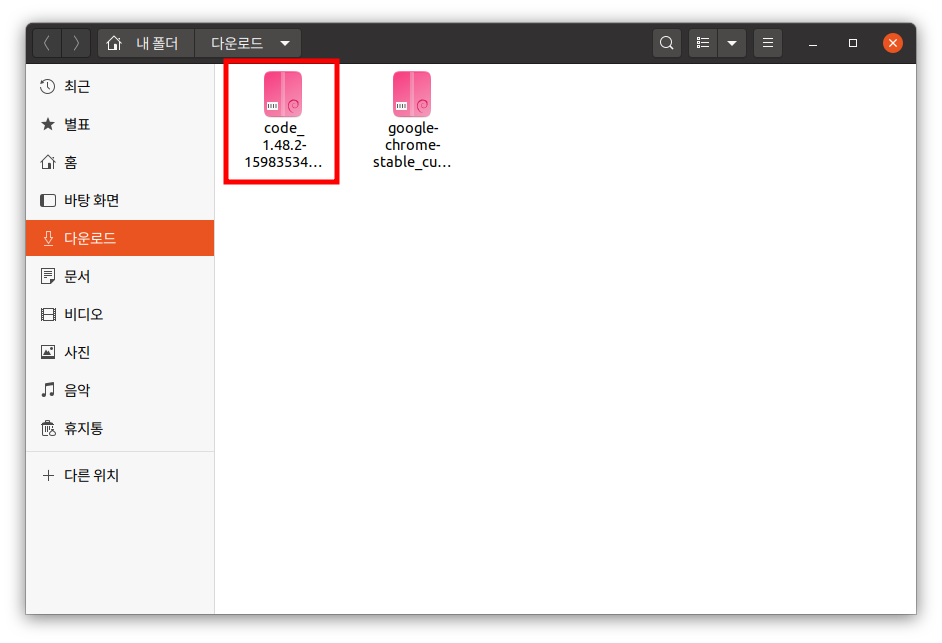Open 바탕 화면 in the sidebar
The width and height of the screenshot is (942, 643).
click(x=120, y=200)
